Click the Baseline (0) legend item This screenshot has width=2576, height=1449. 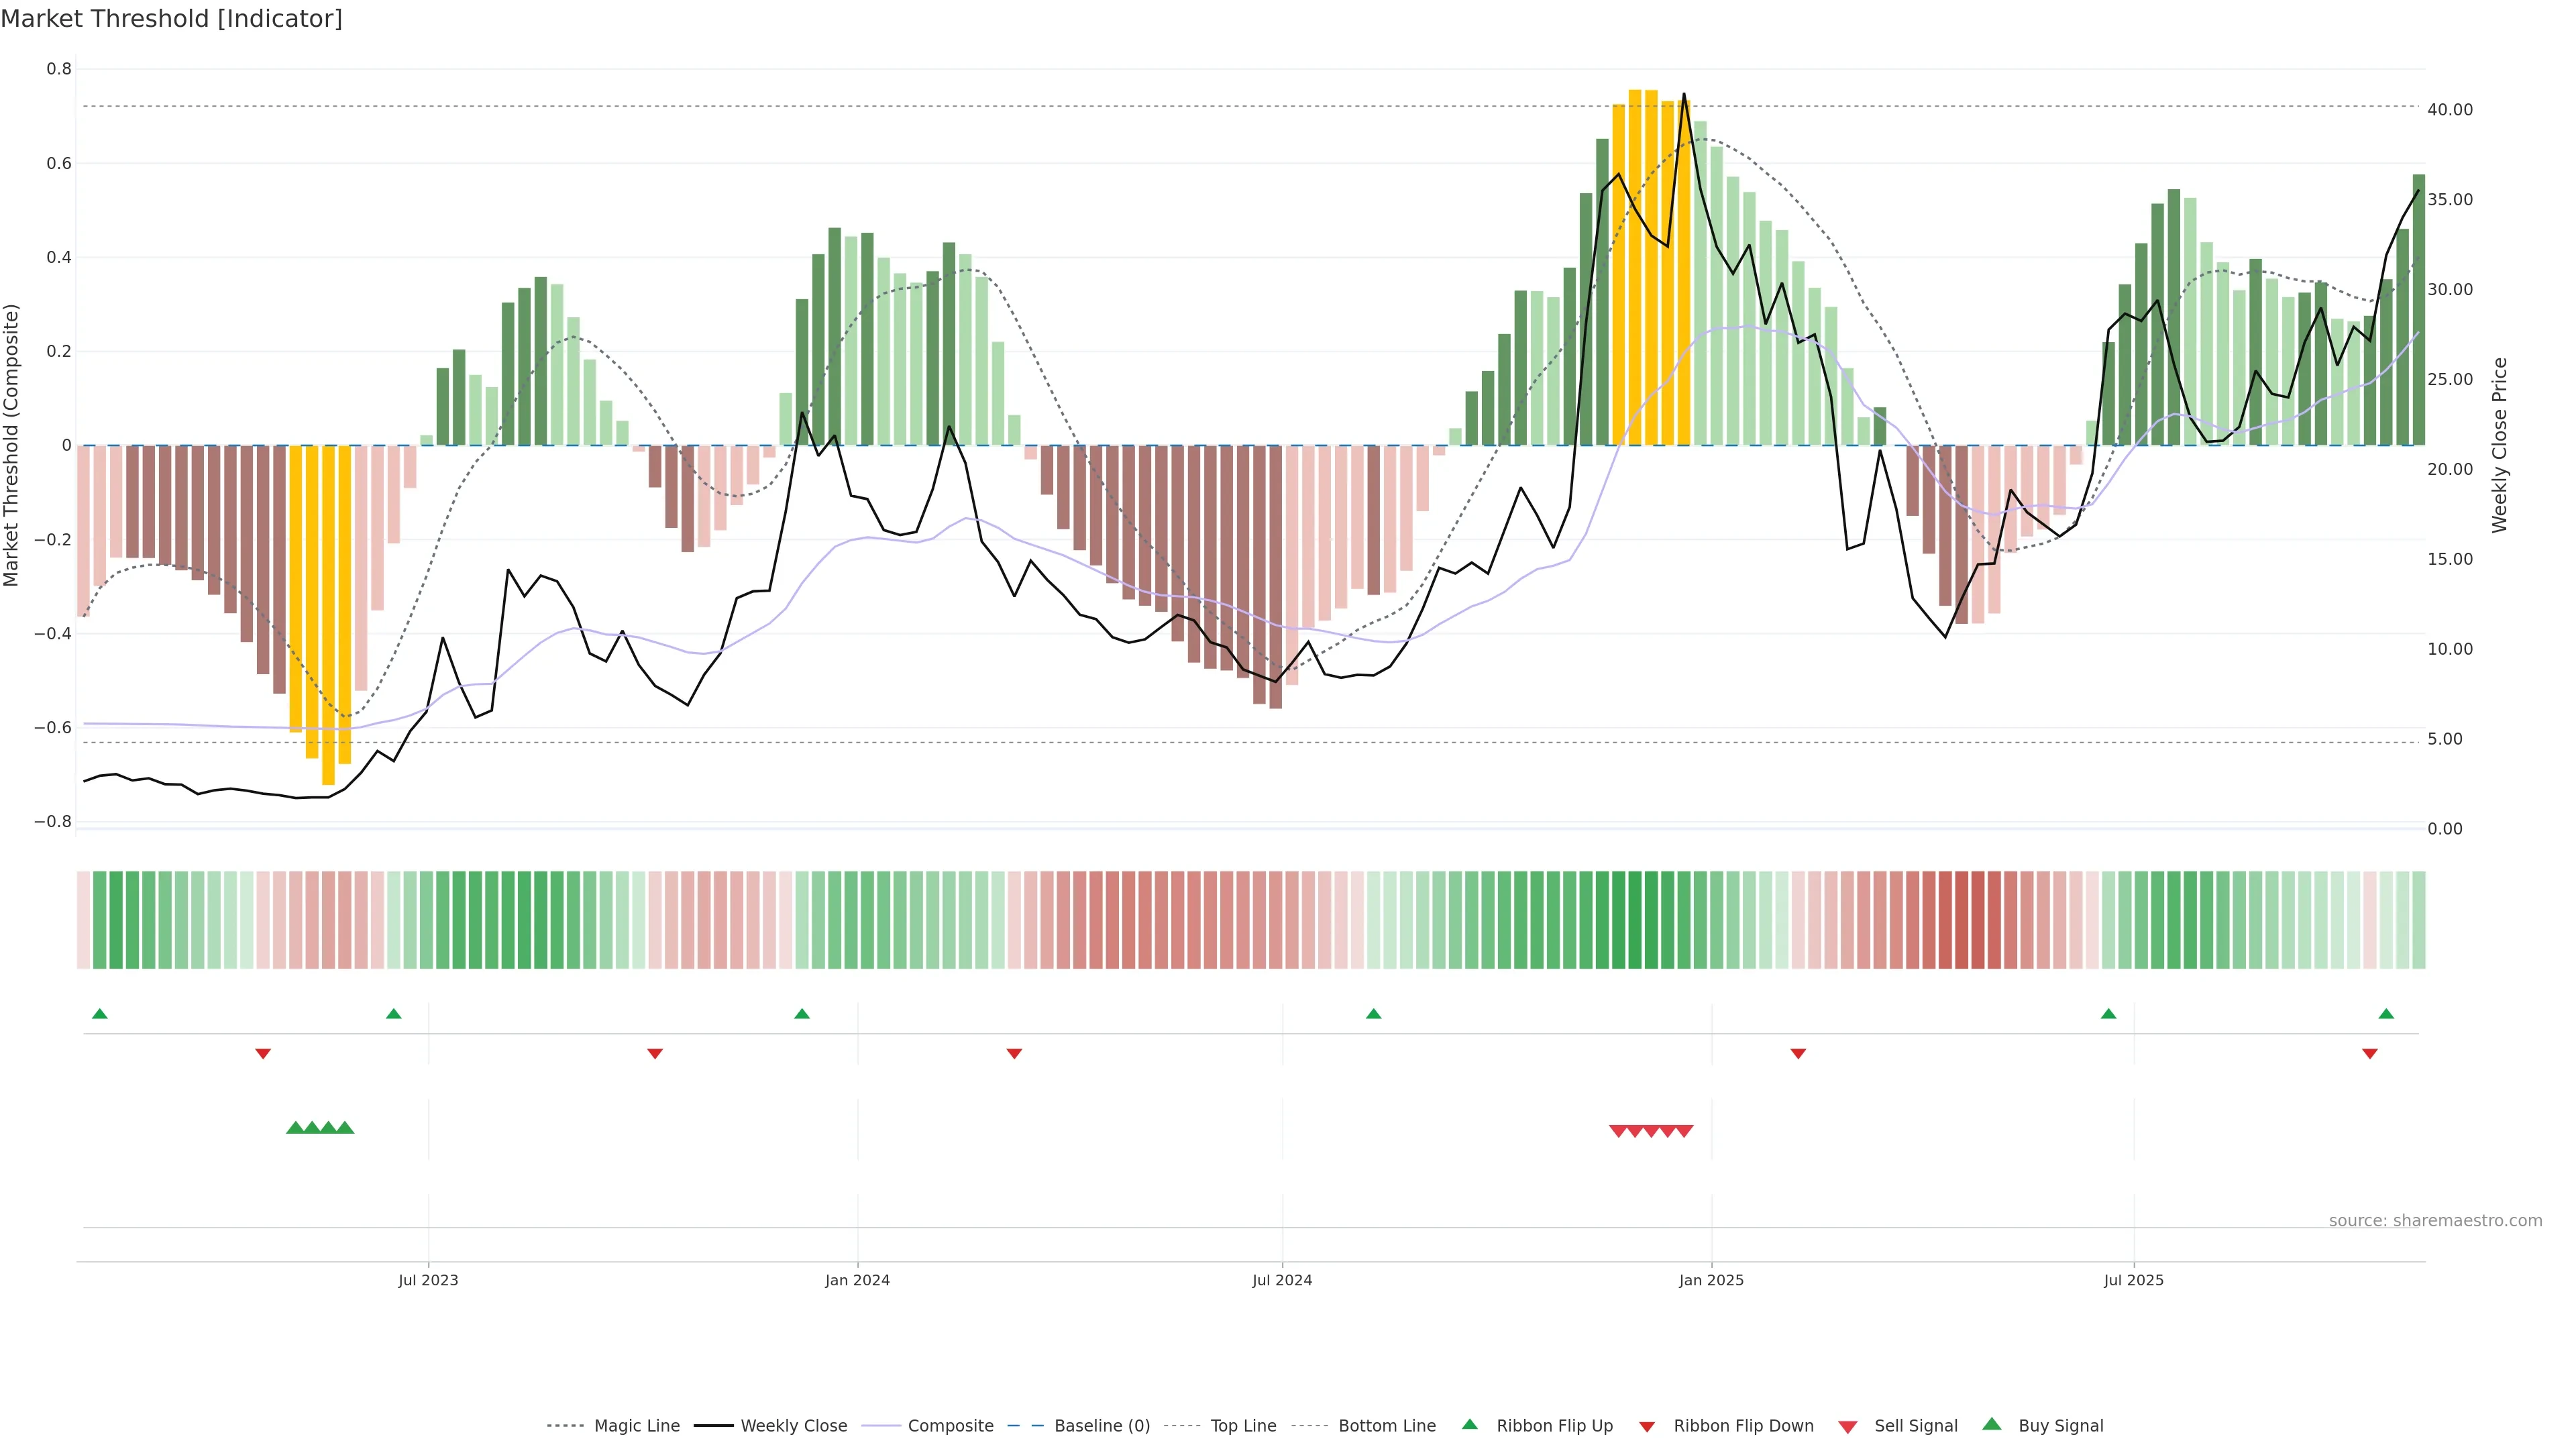[1102, 1426]
